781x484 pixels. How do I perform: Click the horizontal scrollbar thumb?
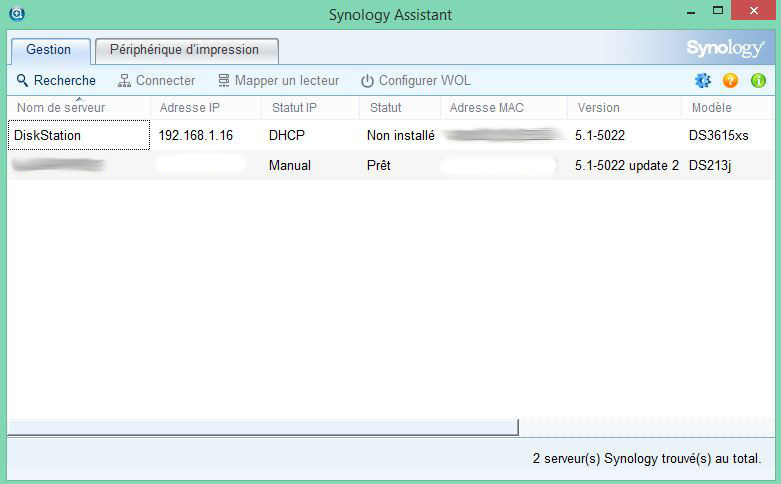(263, 427)
